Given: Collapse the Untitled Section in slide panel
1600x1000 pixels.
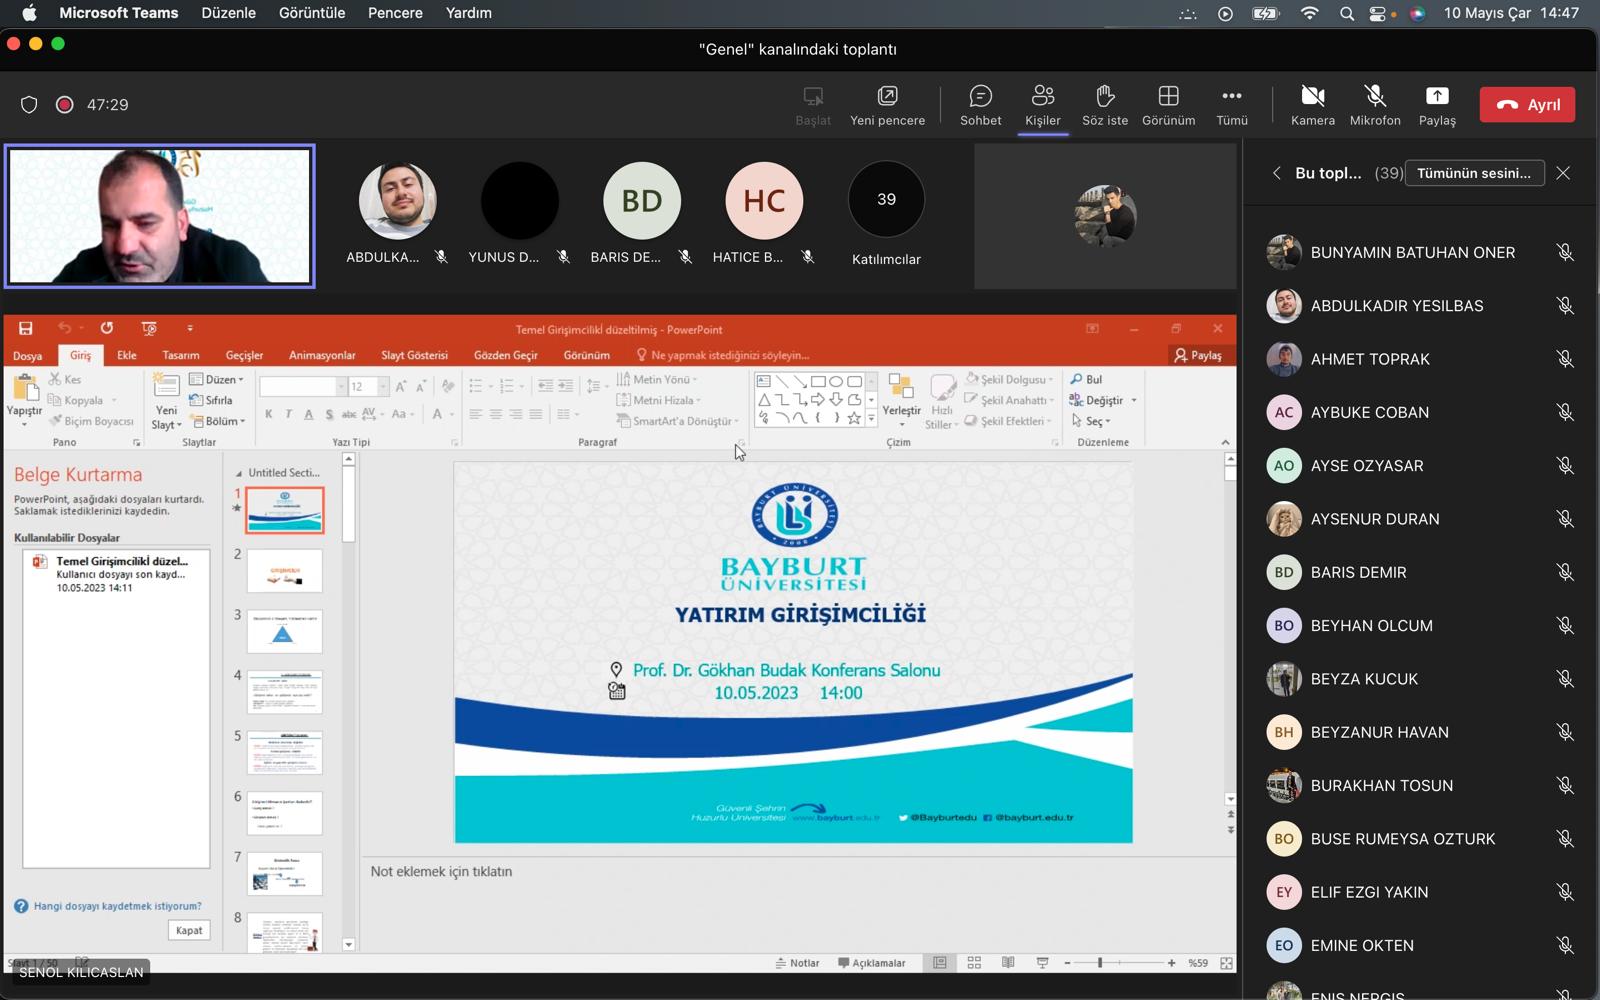Looking at the screenshot, I should [238, 473].
